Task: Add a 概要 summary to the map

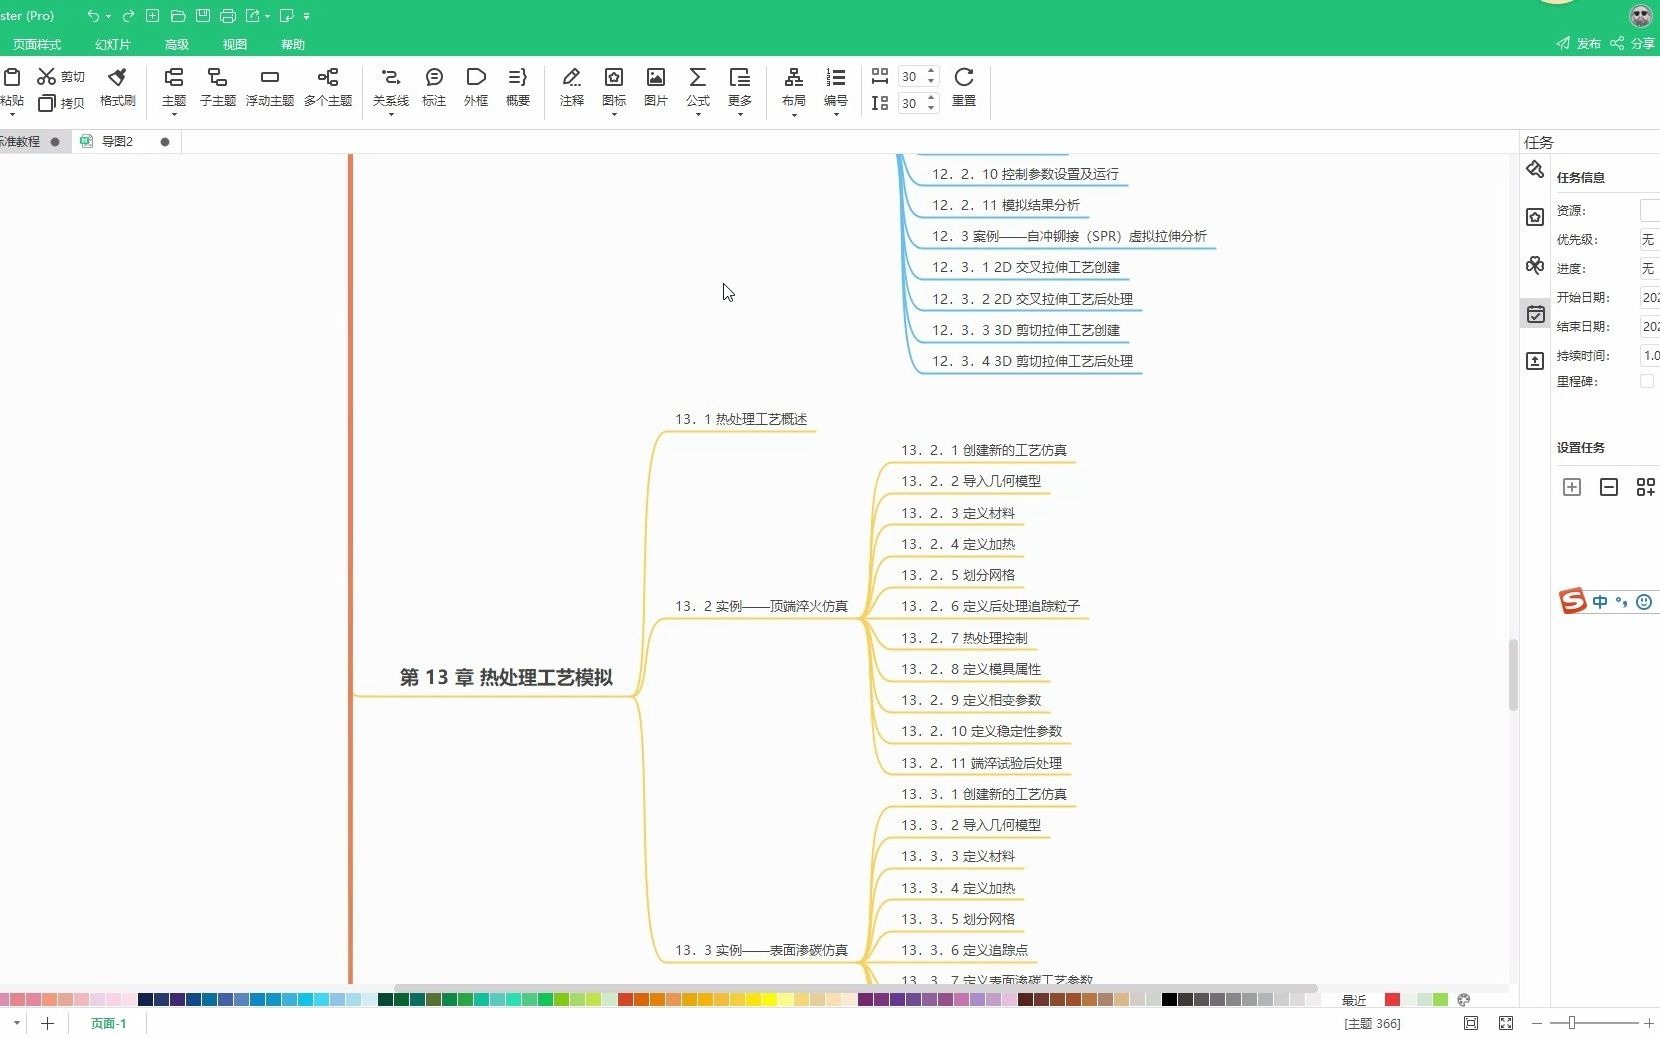Action: pos(518,88)
